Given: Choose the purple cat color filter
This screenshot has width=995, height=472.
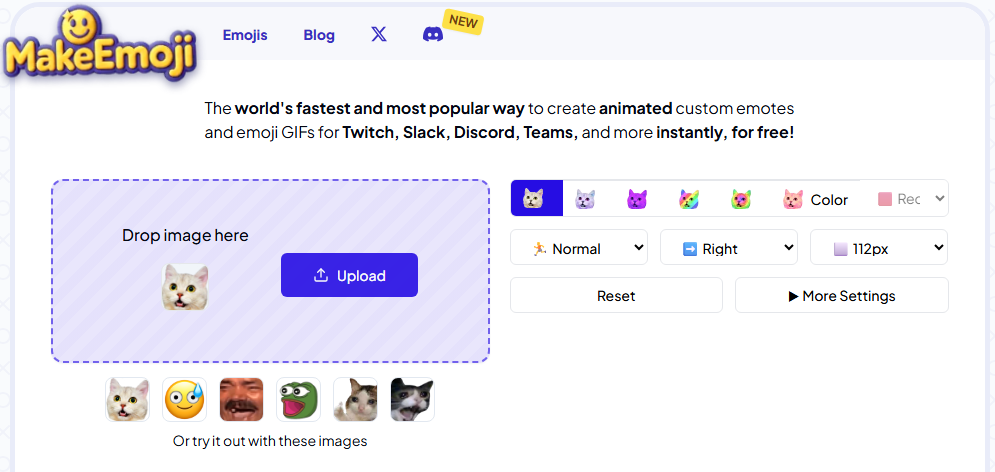Looking at the screenshot, I should tap(637, 199).
